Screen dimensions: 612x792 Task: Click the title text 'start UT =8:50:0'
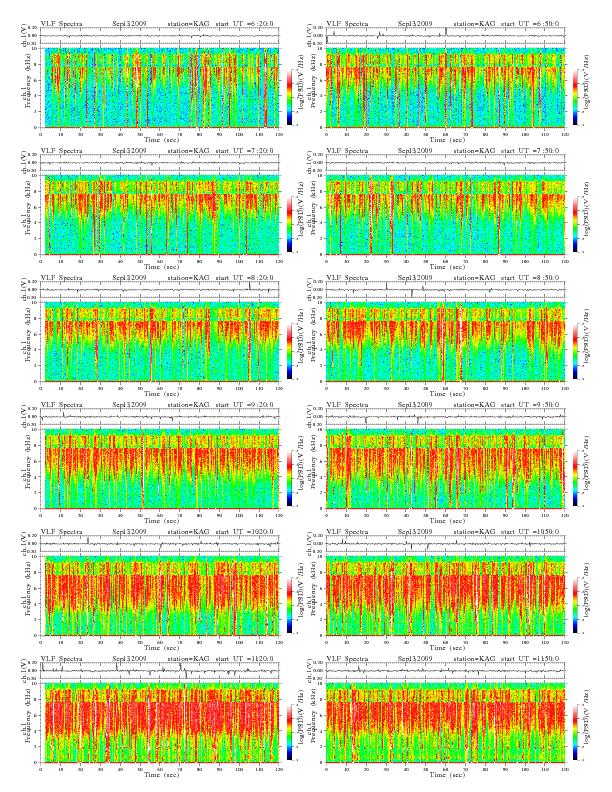coord(530,277)
